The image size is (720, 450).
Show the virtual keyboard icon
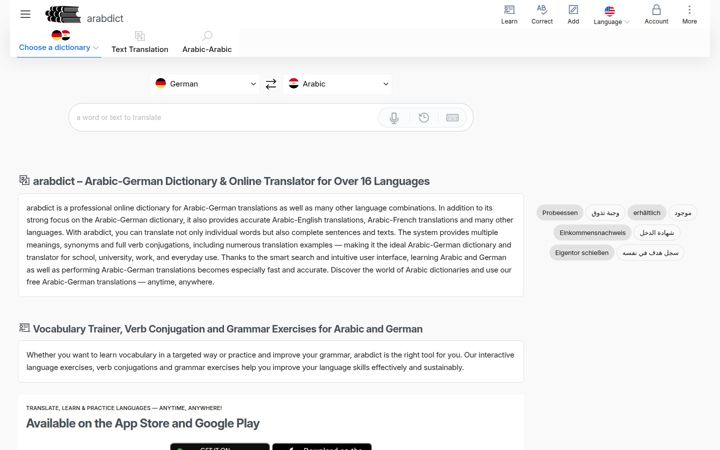[x=452, y=118]
